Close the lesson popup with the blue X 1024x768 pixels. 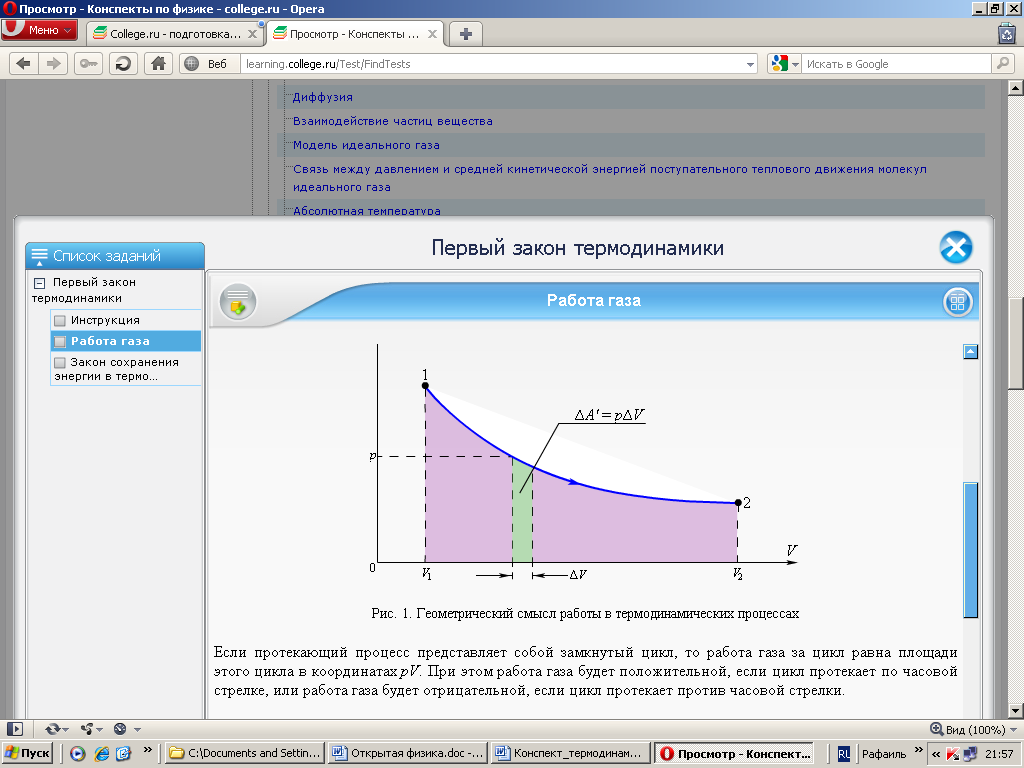coord(956,248)
